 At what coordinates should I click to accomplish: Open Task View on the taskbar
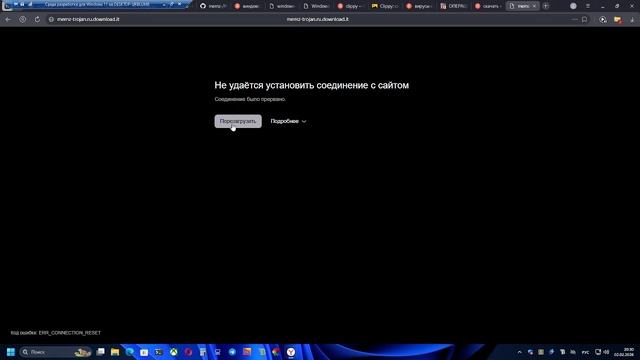pos(100,352)
